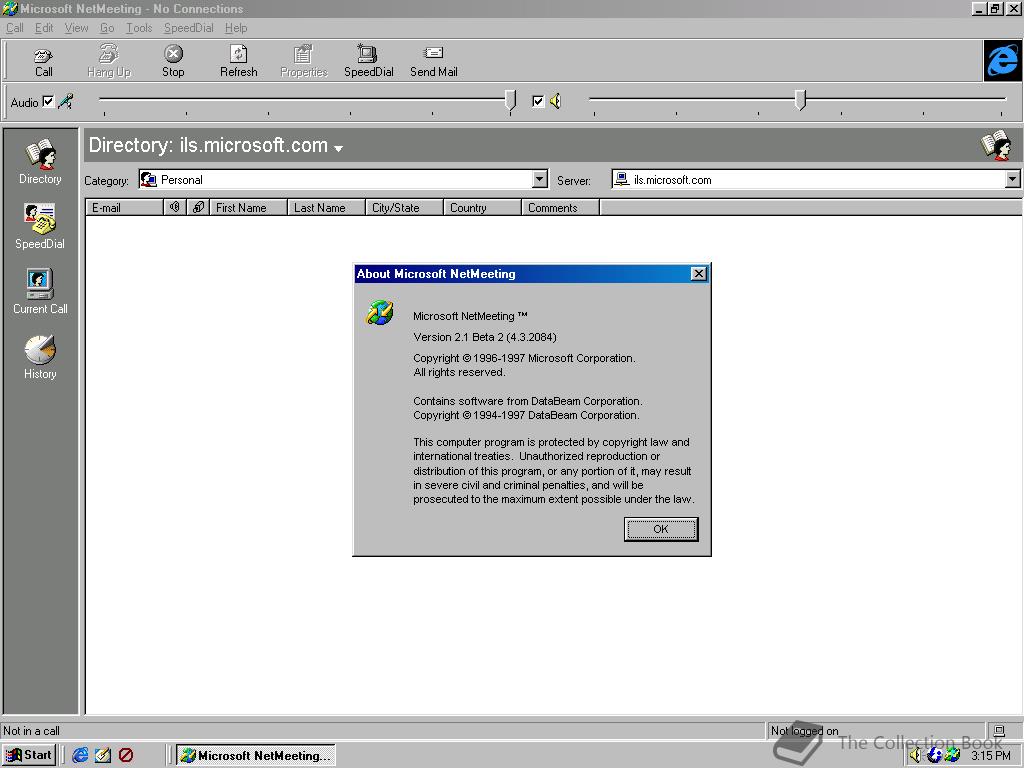Open the Windows Start menu

(x=29, y=755)
